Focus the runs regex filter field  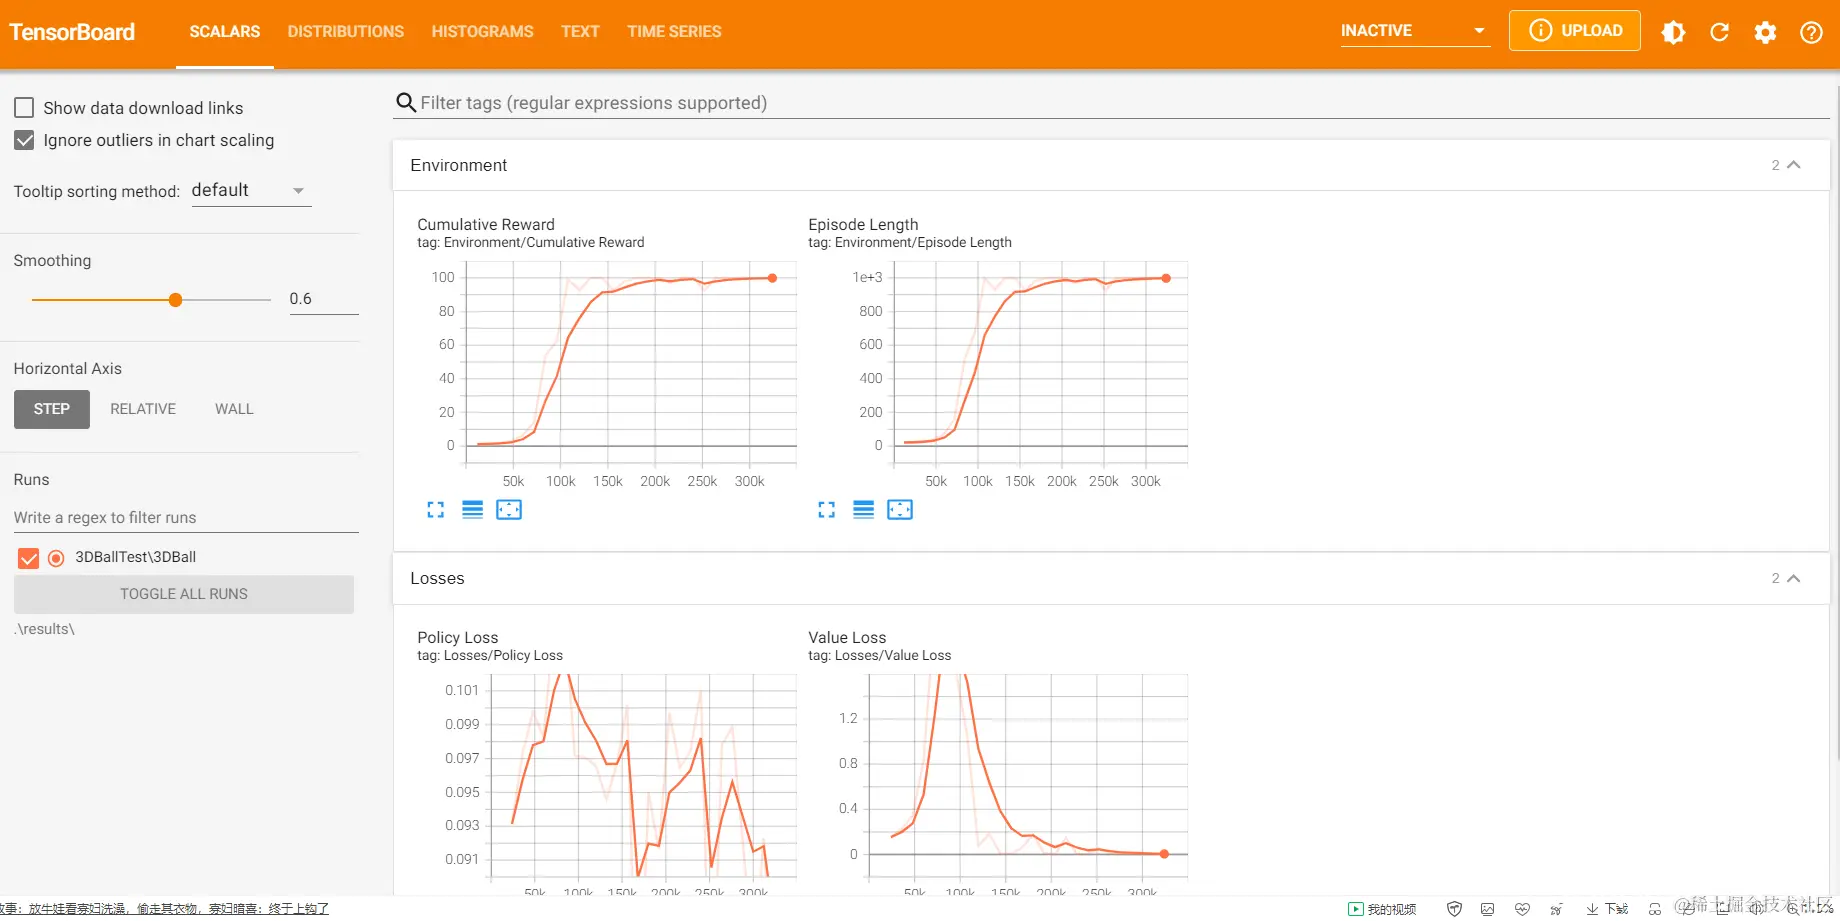186,518
